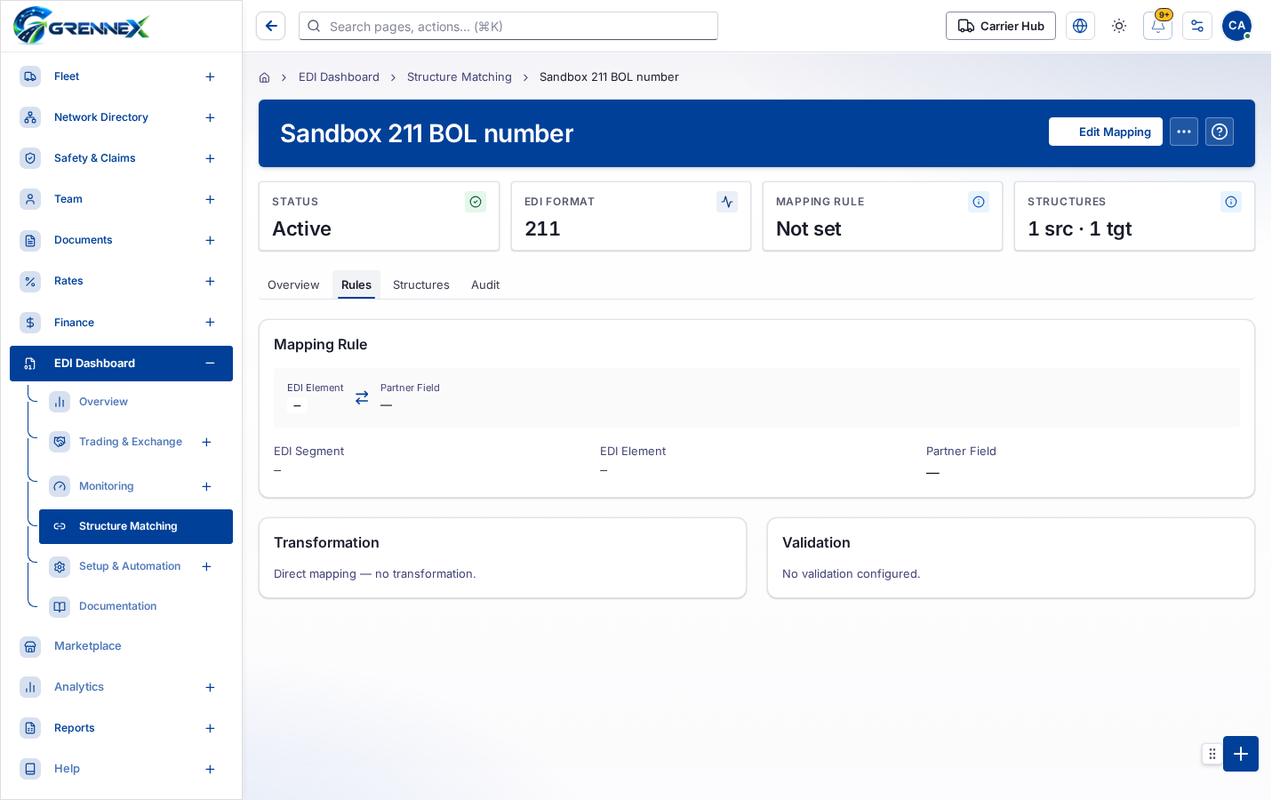Click the Status check circle icon
Screen dimensions: 1280x800
[x=475, y=202]
